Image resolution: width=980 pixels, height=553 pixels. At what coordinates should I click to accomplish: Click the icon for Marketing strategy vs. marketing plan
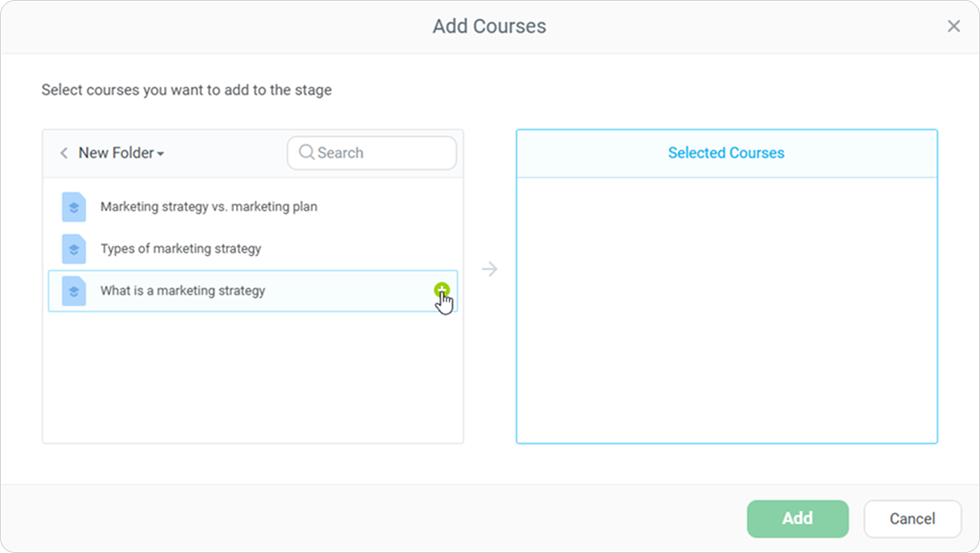point(74,207)
